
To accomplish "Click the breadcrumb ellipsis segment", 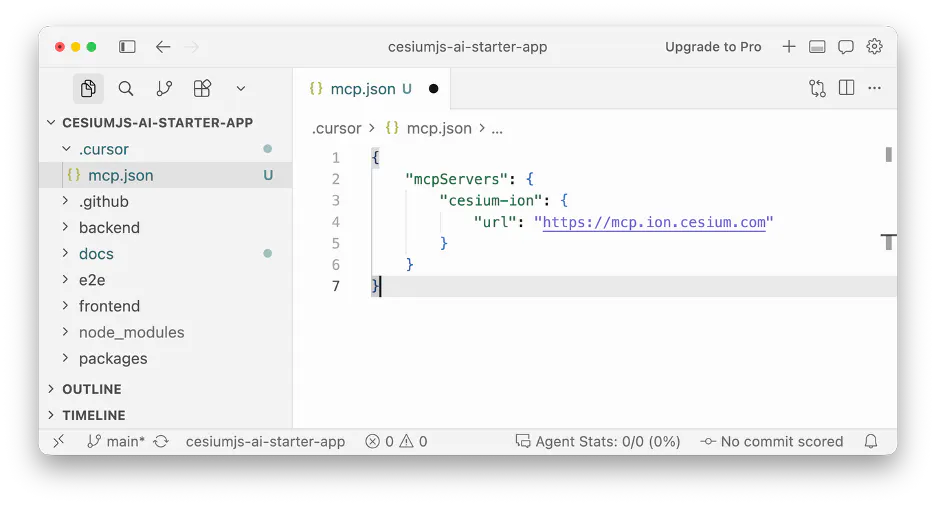I will (497, 129).
